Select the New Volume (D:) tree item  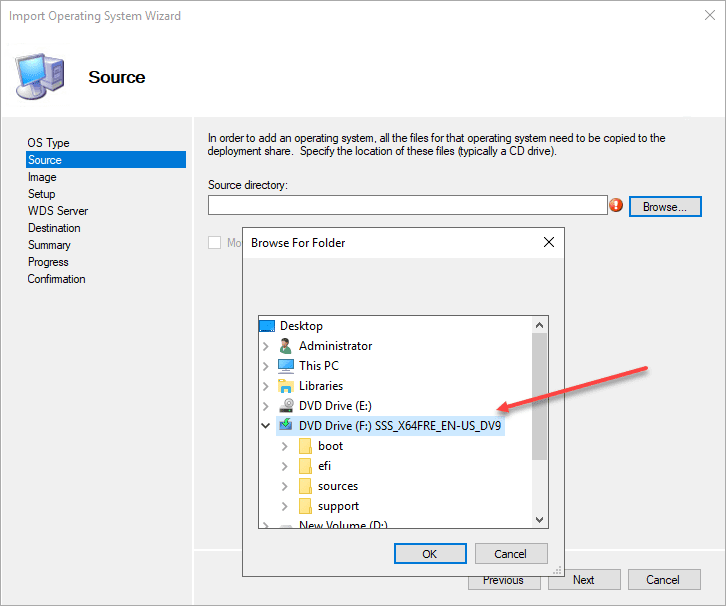(x=343, y=524)
